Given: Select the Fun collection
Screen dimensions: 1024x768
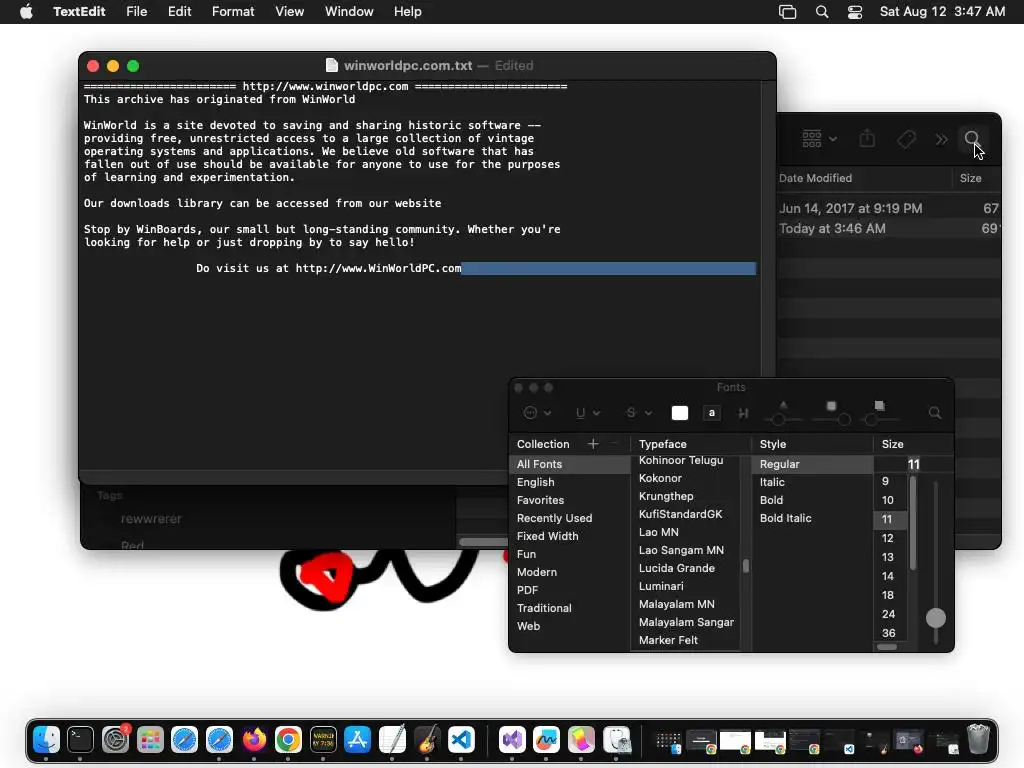Looking at the screenshot, I should (x=569, y=554).
